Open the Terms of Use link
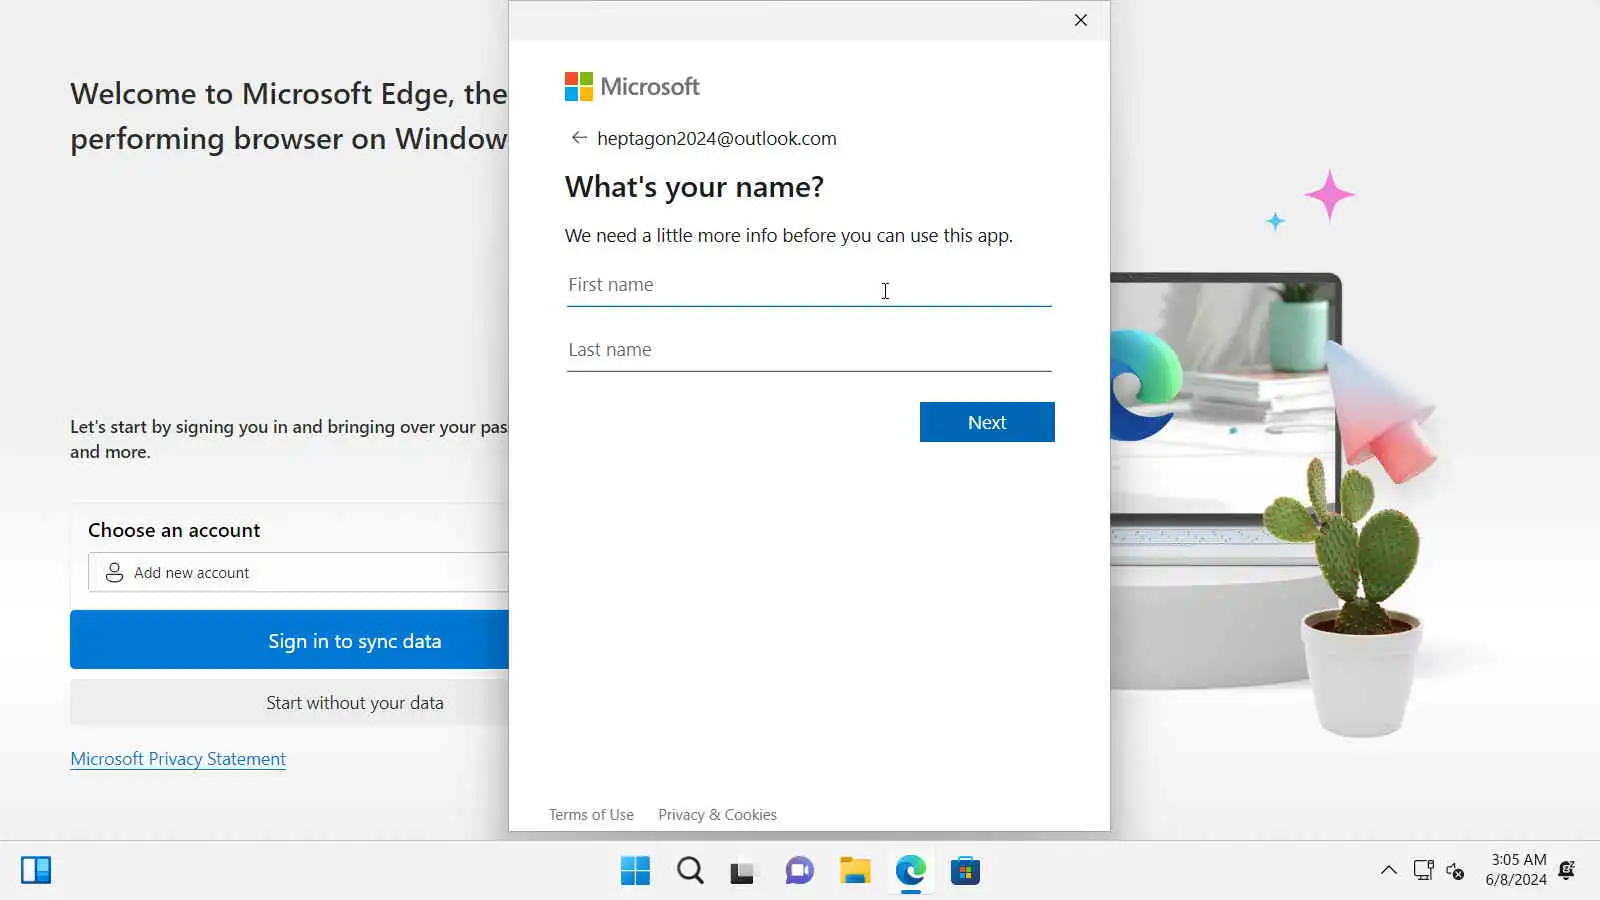Viewport: 1600px width, 900px height. point(591,815)
